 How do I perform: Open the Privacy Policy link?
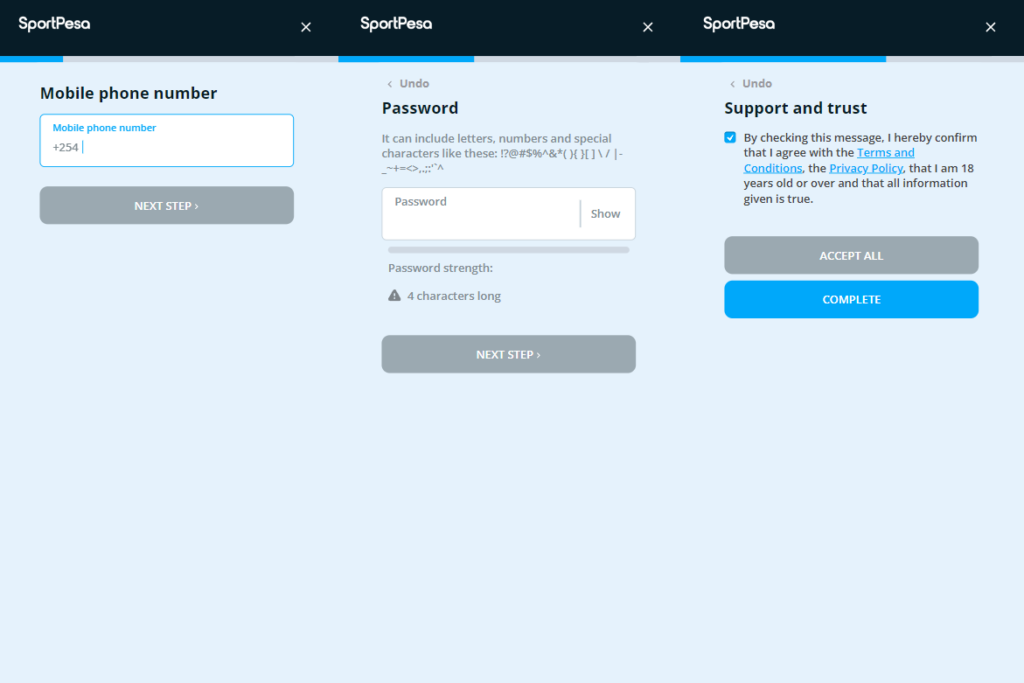coord(866,168)
